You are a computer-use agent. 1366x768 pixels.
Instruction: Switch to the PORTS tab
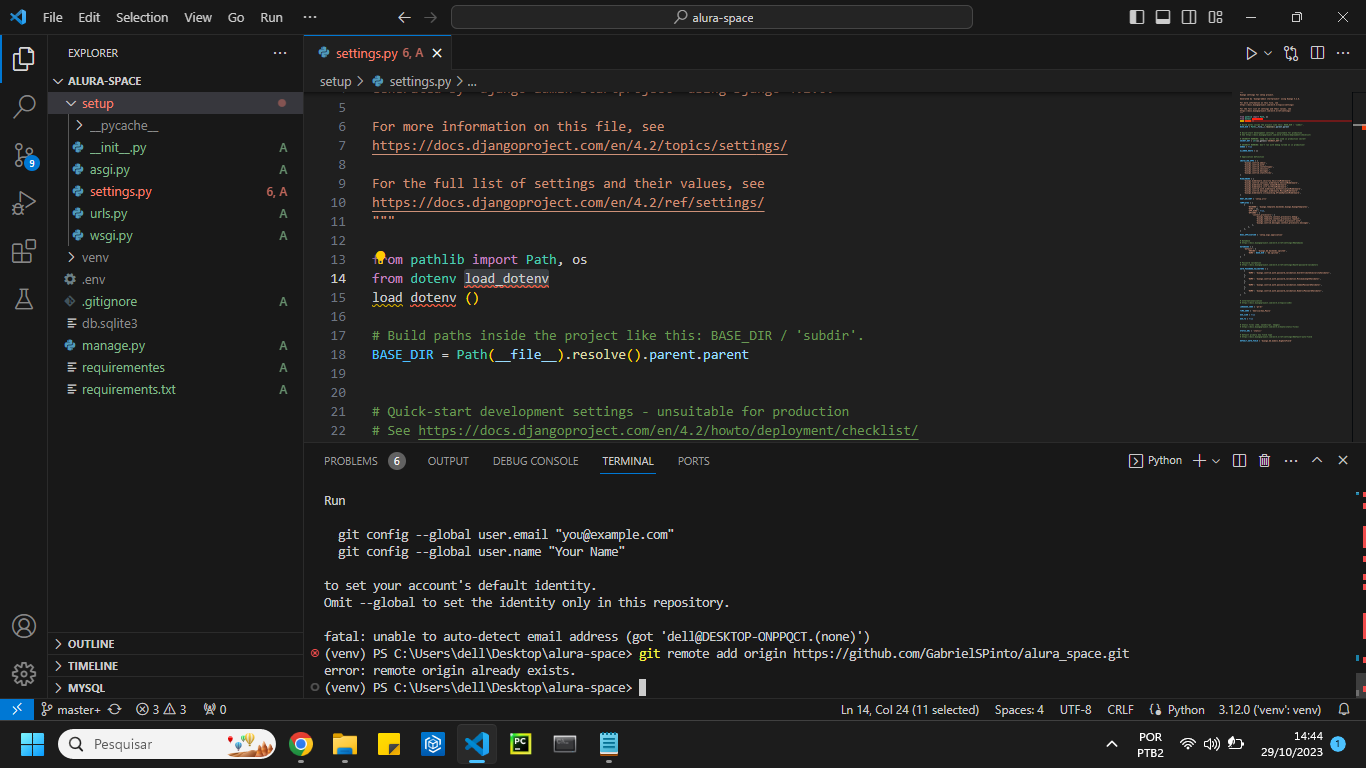click(693, 461)
